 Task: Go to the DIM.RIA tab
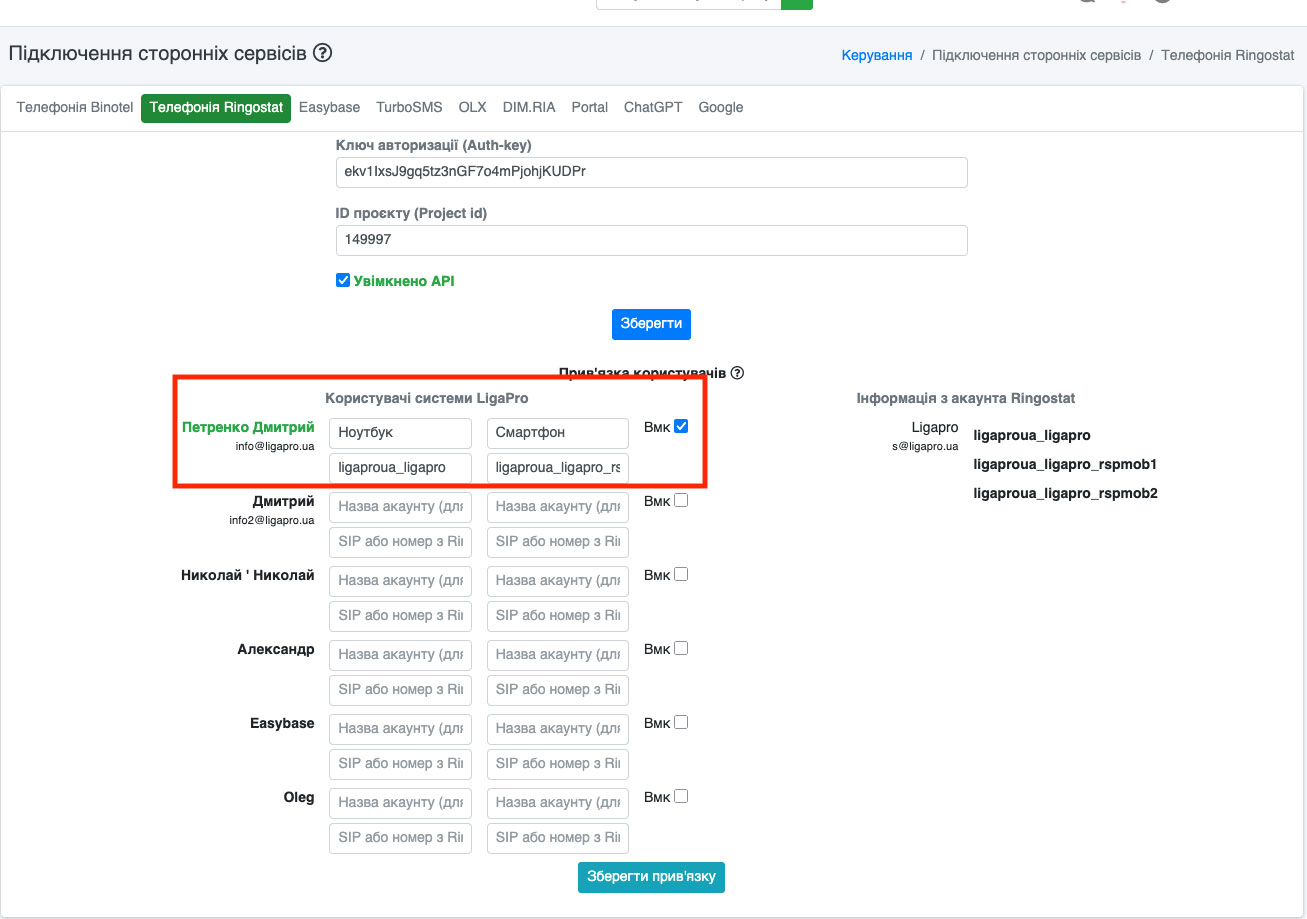[x=529, y=108]
